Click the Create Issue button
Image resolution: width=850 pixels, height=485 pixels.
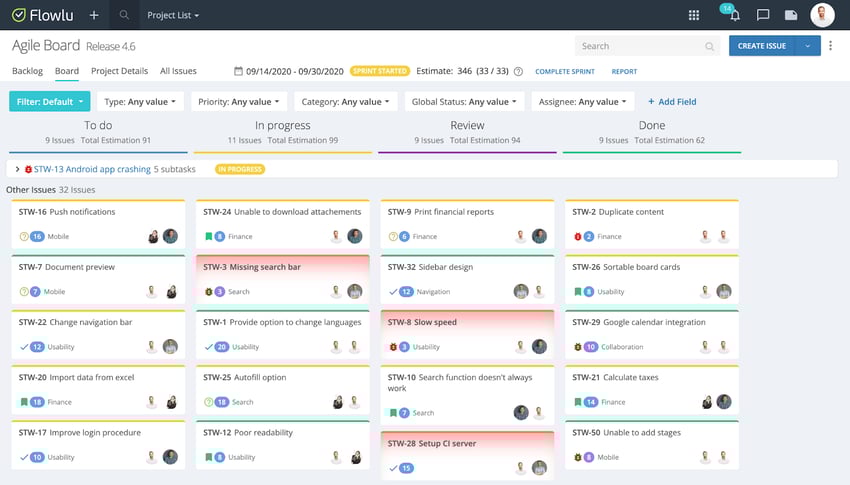point(762,46)
